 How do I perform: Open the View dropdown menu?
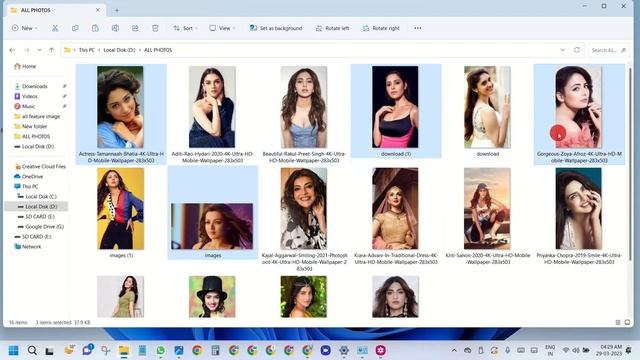pos(222,28)
